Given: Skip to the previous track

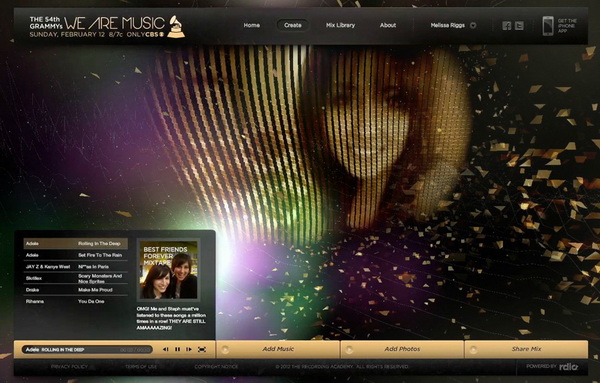Looking at the screenshot, I should point(166,349).
